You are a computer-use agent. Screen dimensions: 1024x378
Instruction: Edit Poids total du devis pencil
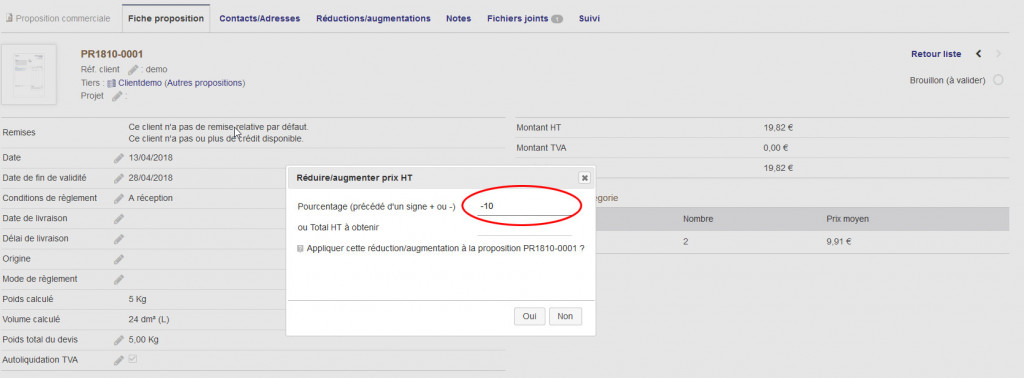pos(118,339)
